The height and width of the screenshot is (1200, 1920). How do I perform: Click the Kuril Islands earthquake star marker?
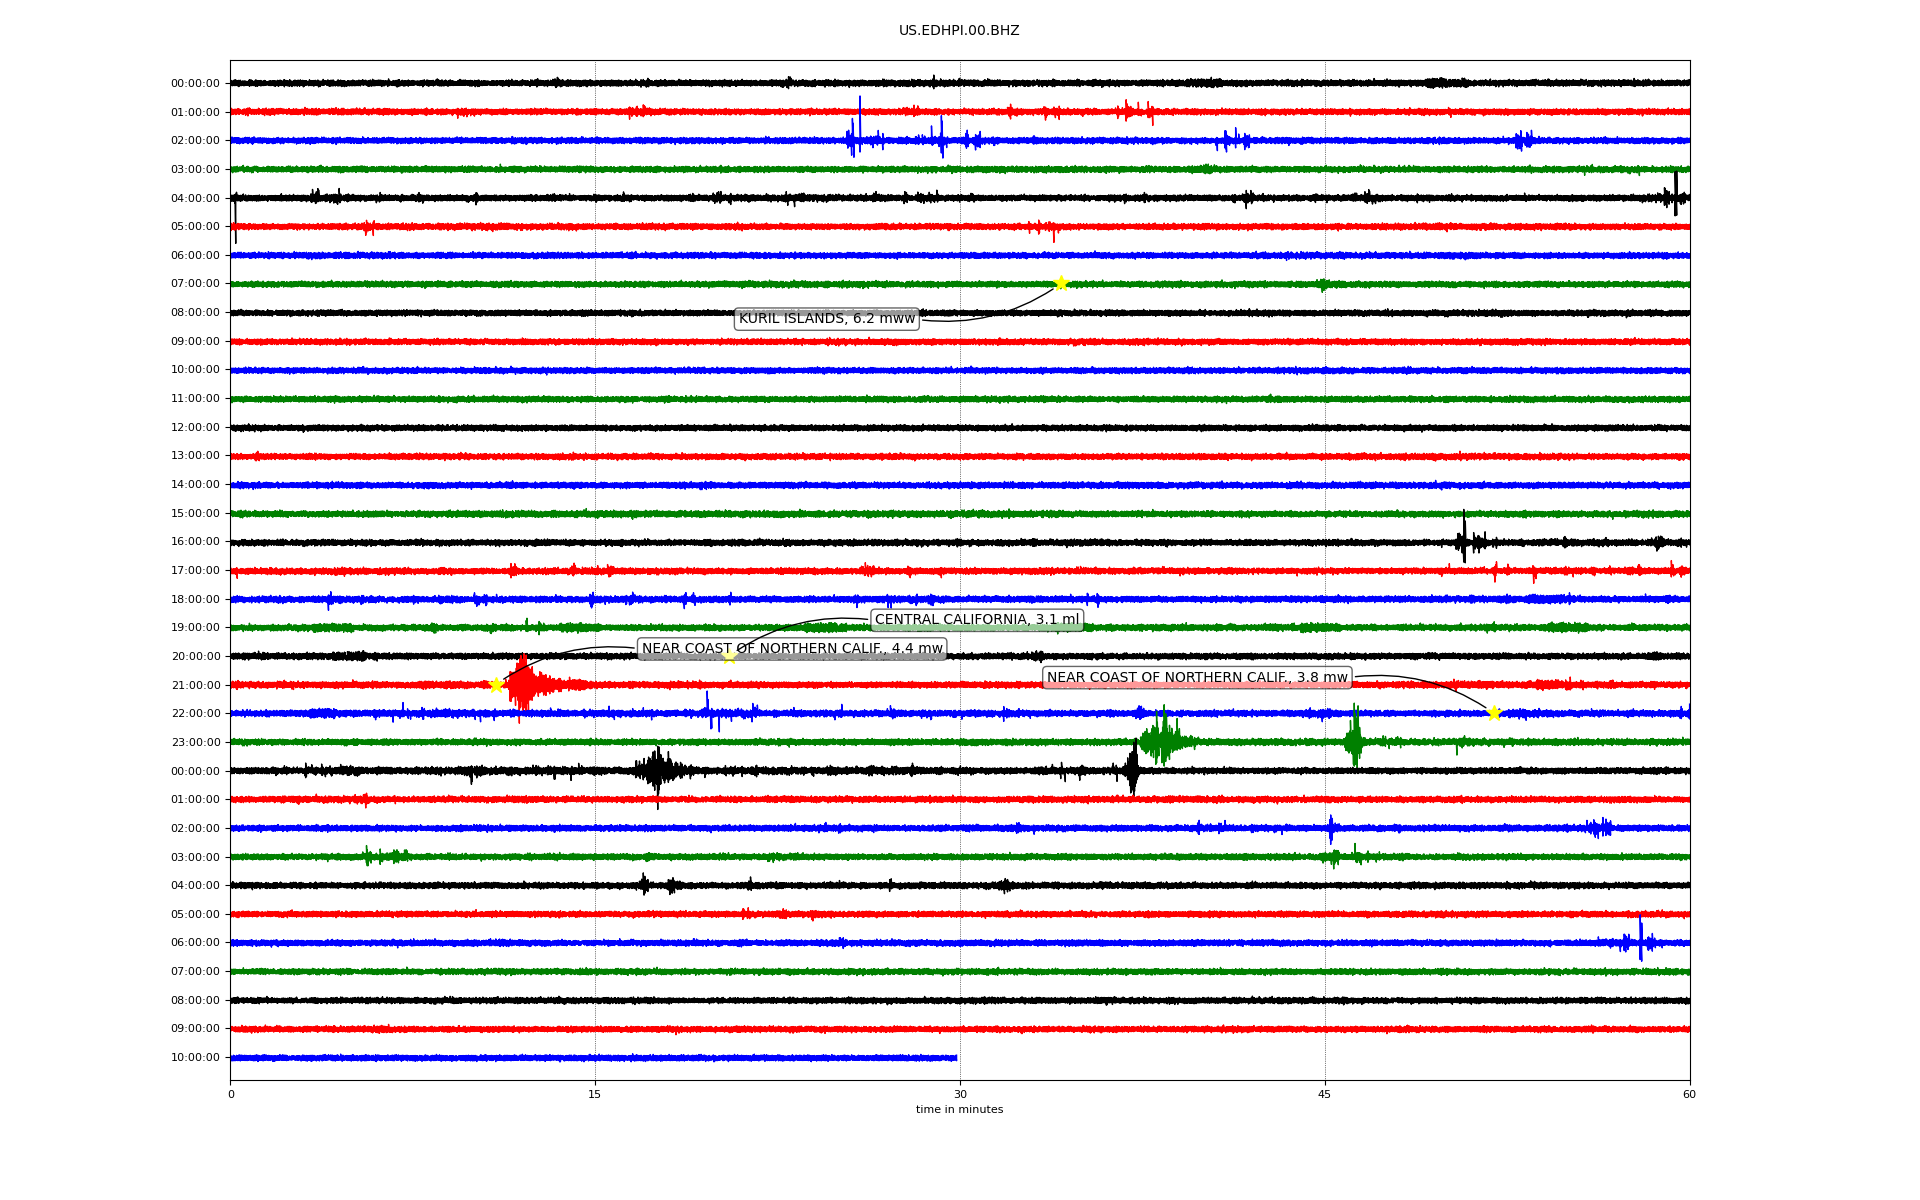click(1061, 283)
